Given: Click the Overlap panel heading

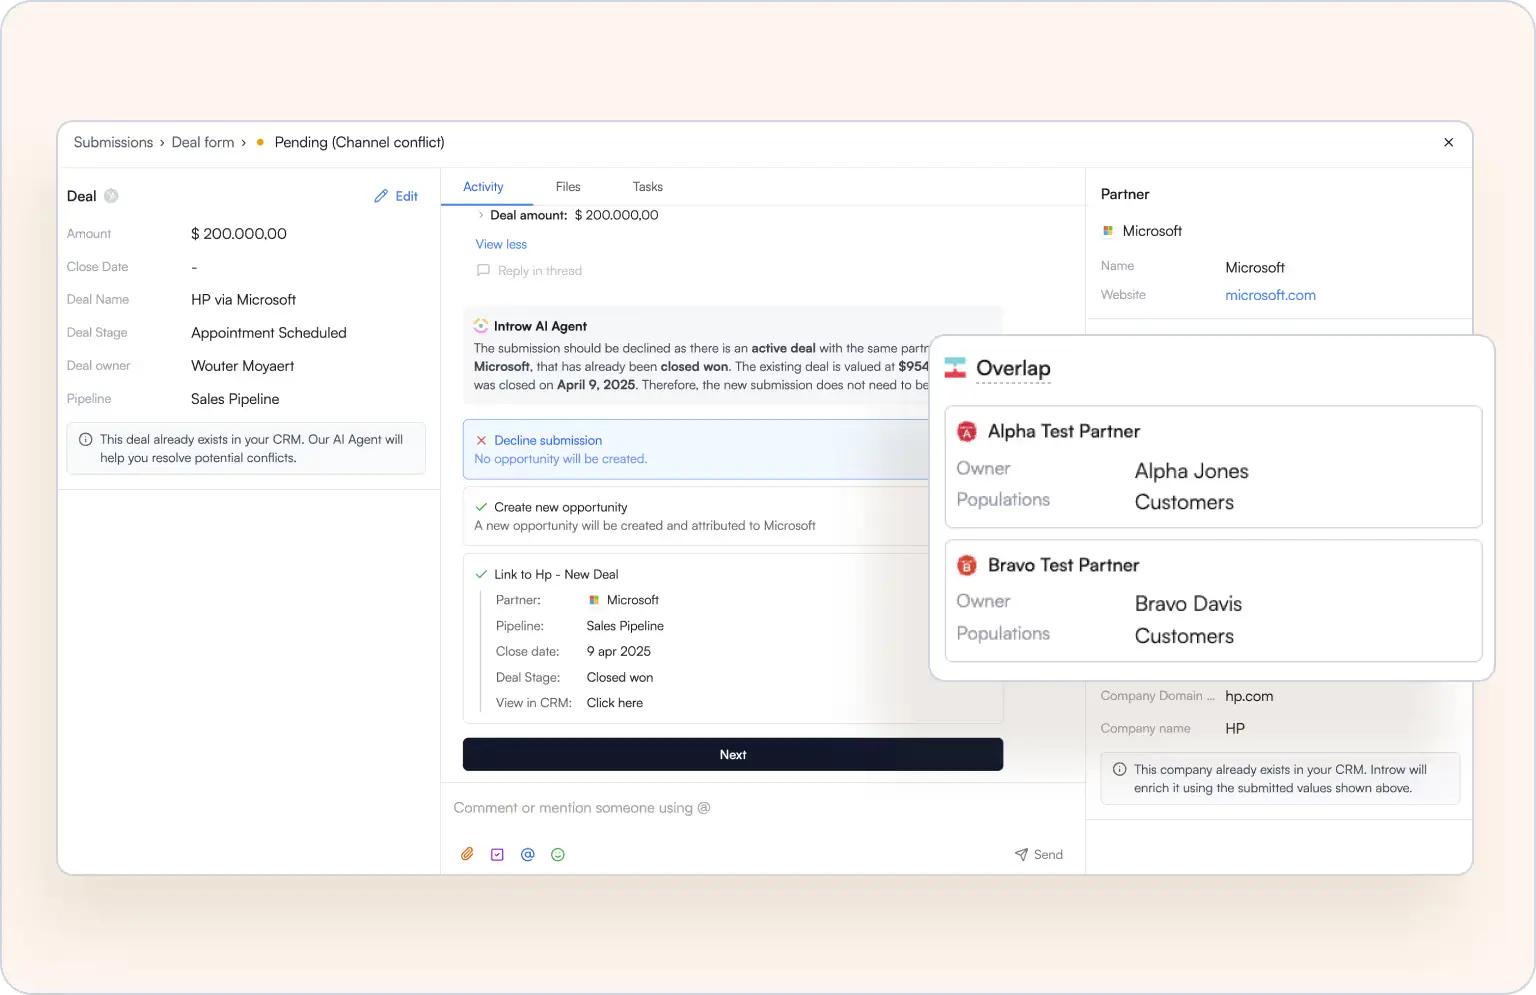Looking at the screenshot, I should (x=1013, y=368).
